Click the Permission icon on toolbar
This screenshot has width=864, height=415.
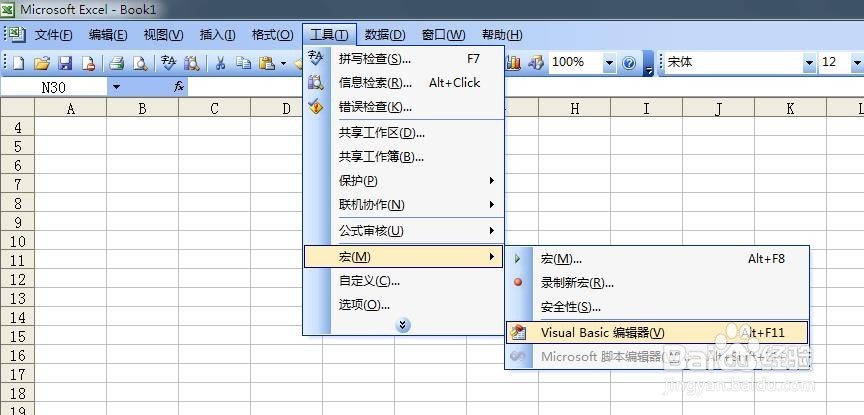point(88,63)
